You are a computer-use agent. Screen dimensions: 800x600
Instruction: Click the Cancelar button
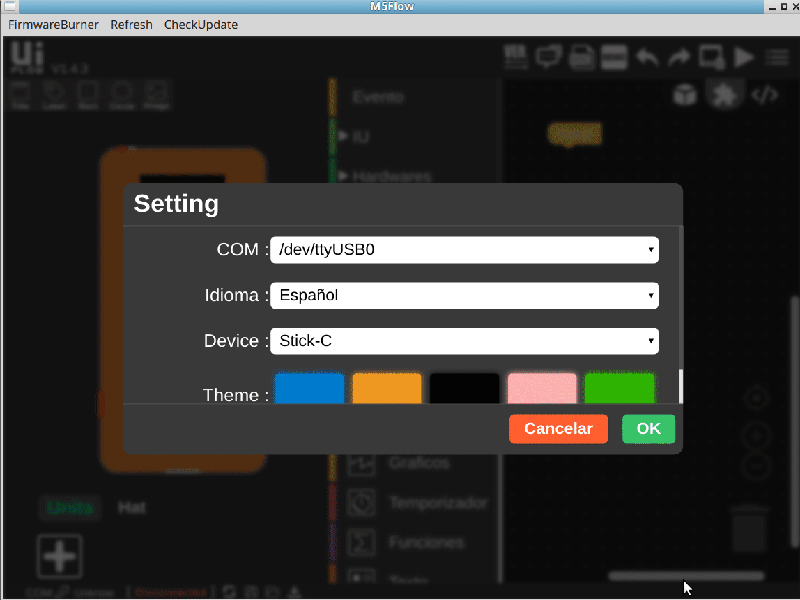(558, 429)
